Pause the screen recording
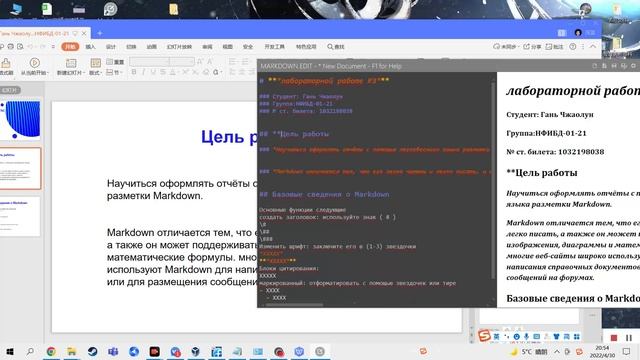 point(629,338)
